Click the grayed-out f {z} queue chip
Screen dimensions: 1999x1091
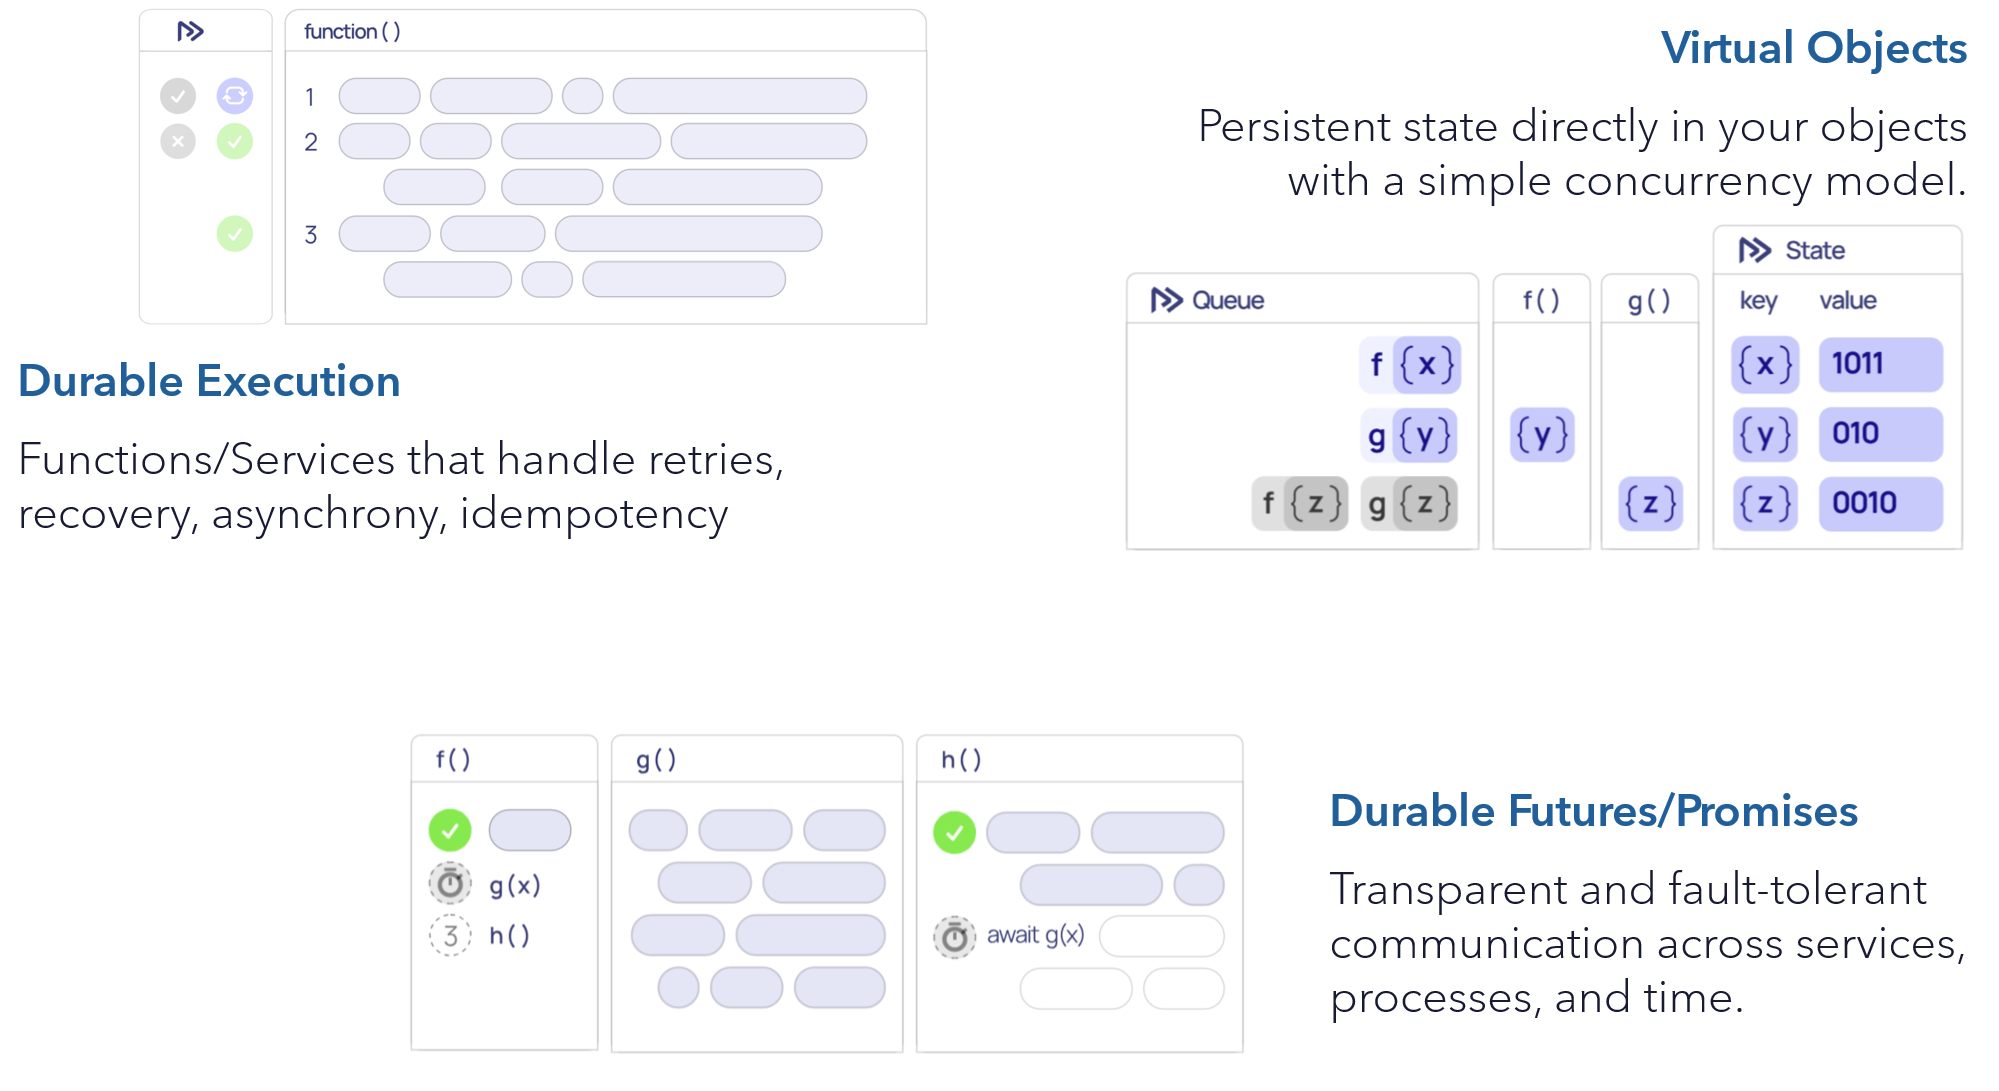(x=1299, y=503)
